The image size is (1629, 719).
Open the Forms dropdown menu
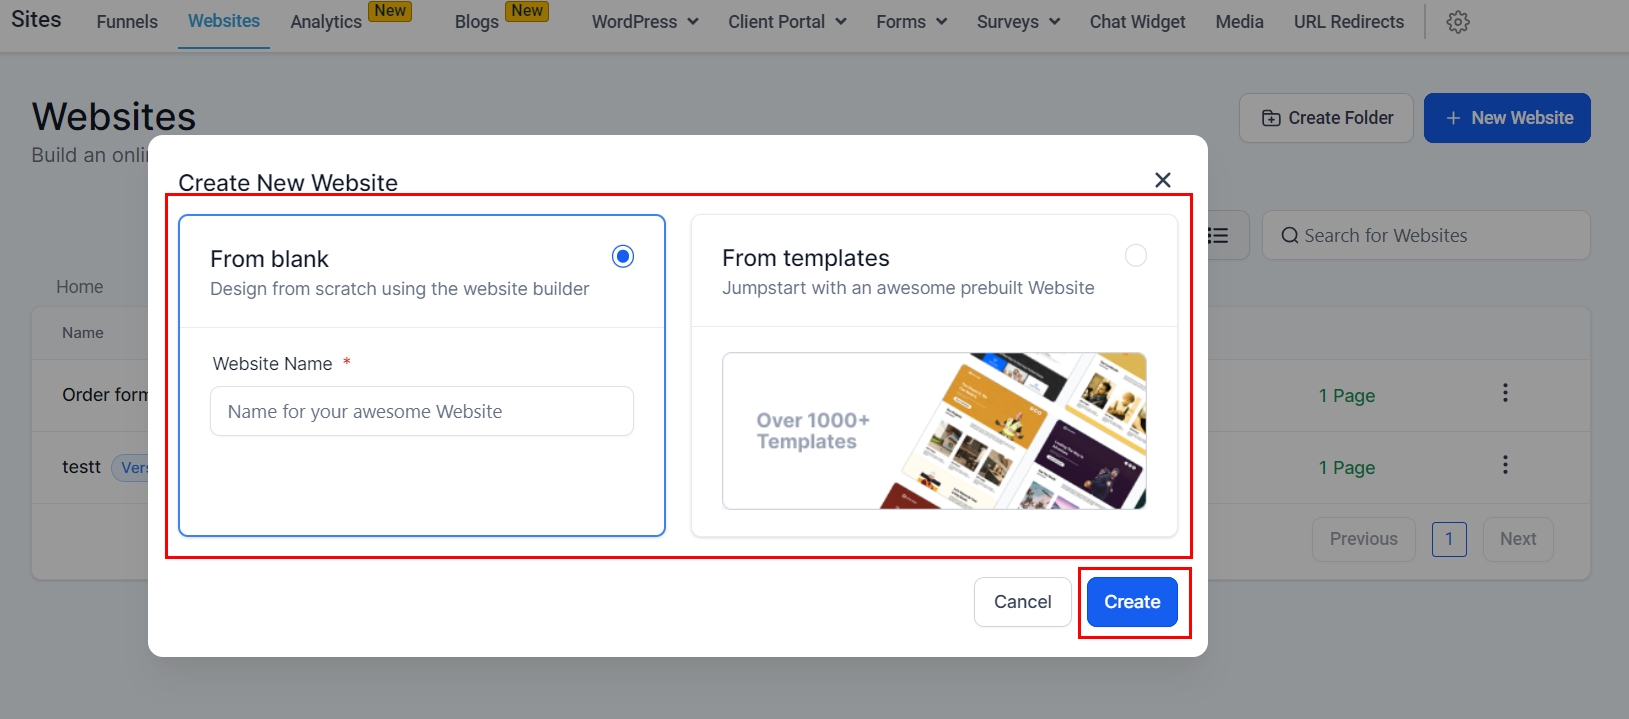(911, 22)
